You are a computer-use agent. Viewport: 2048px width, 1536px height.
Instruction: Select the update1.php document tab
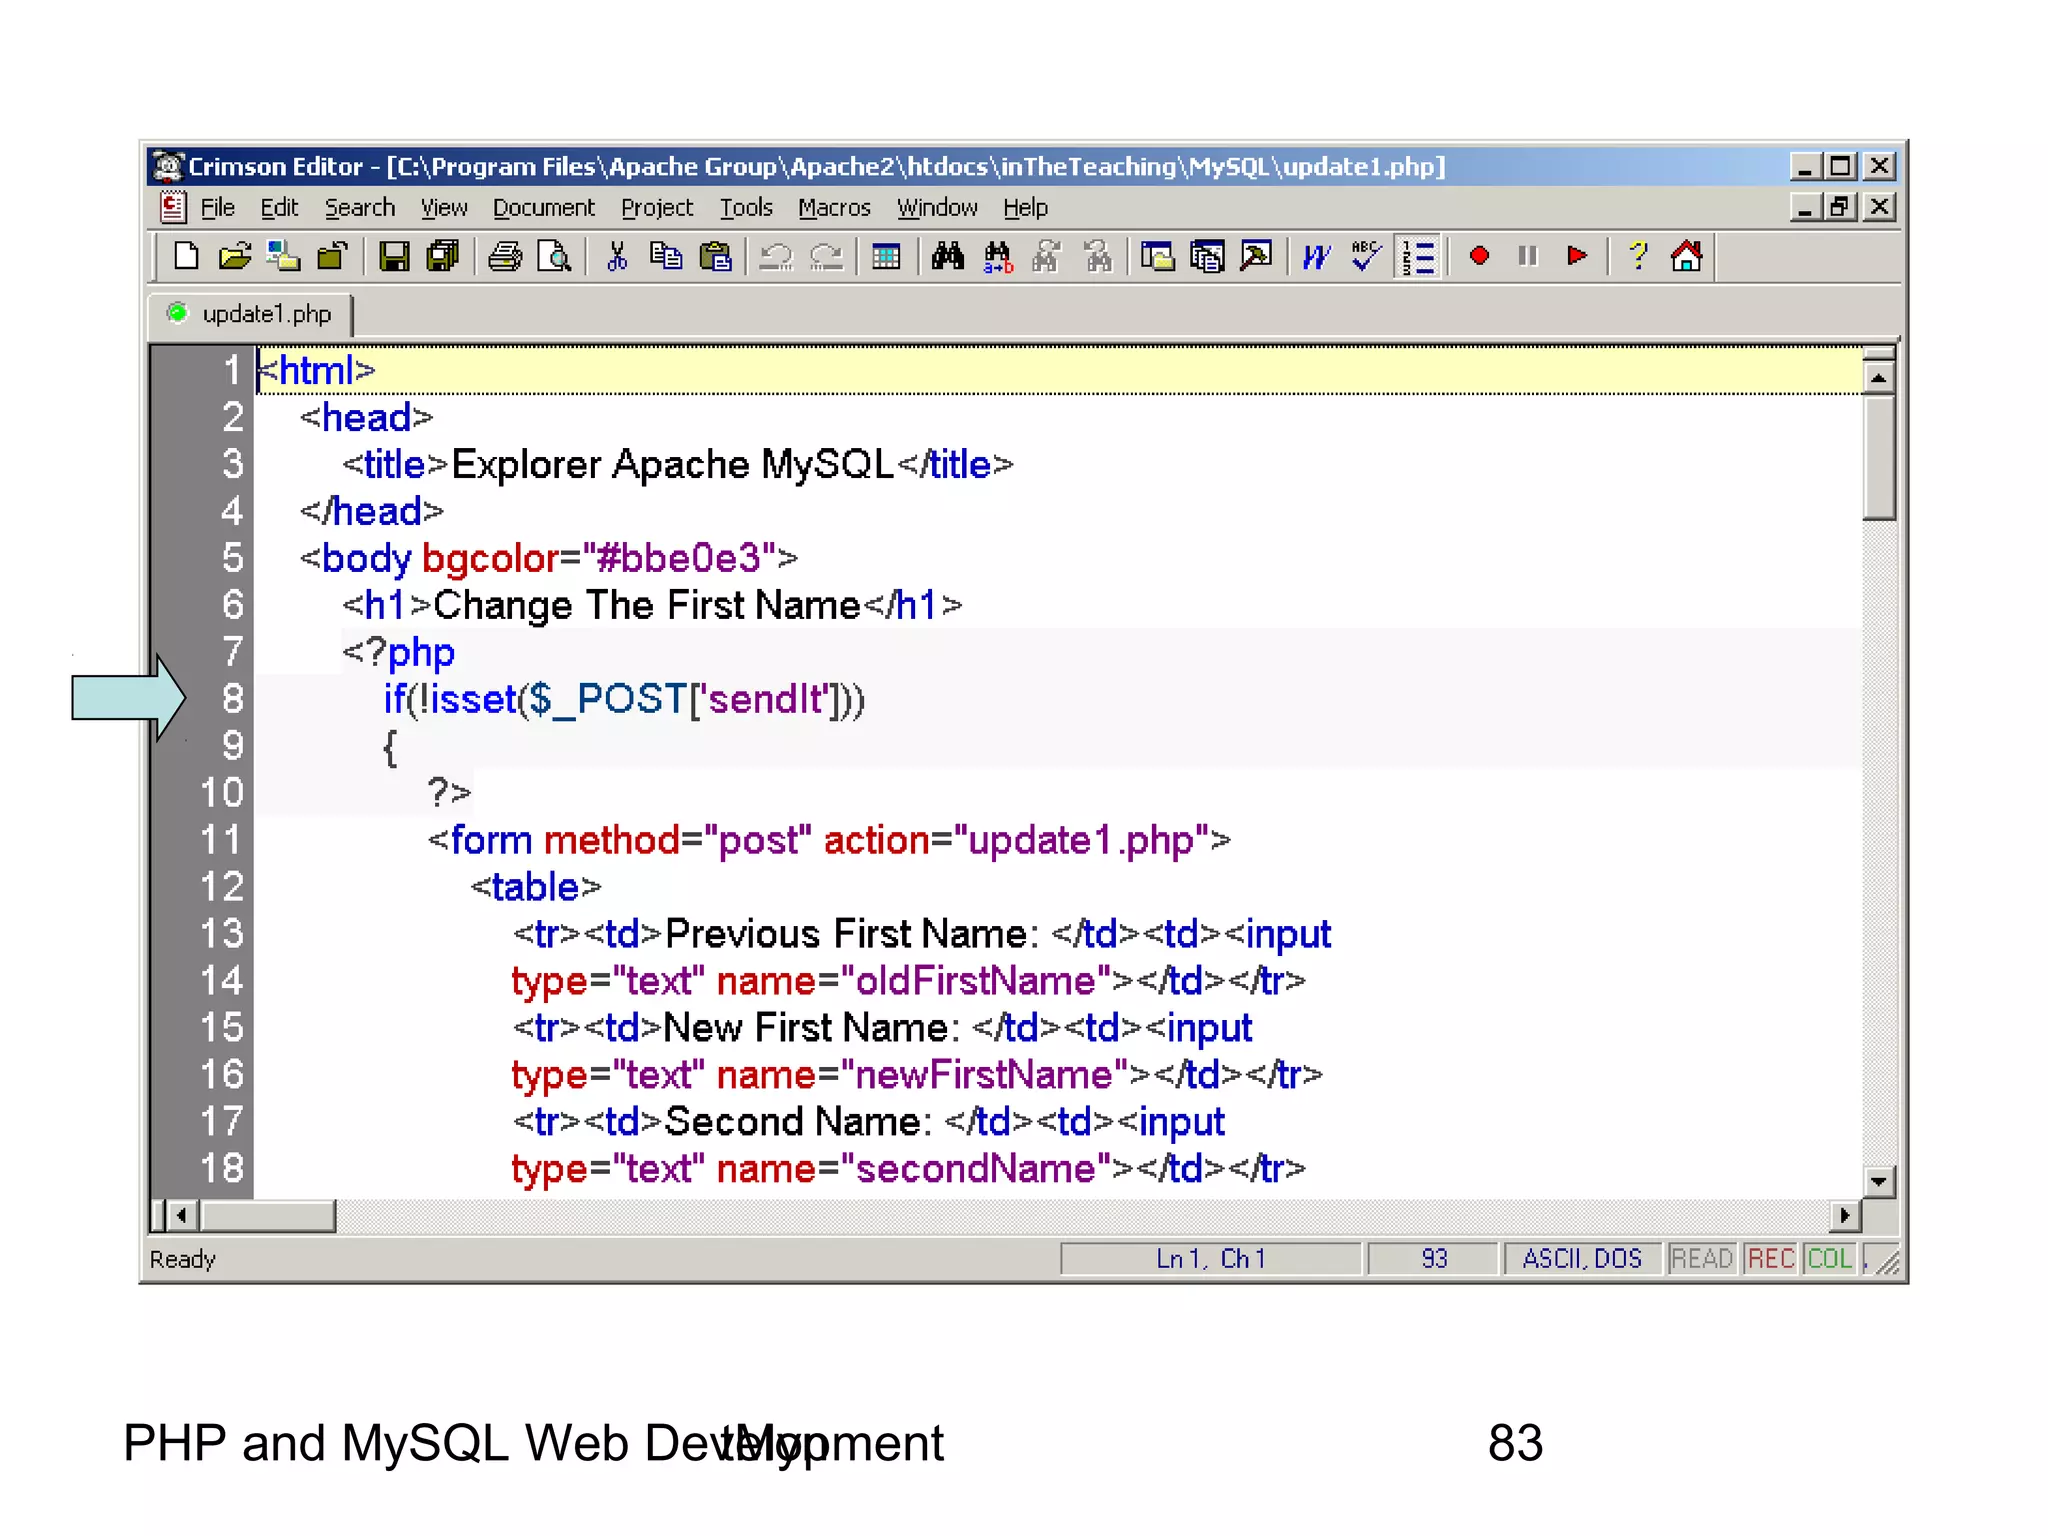click(251, 314)
